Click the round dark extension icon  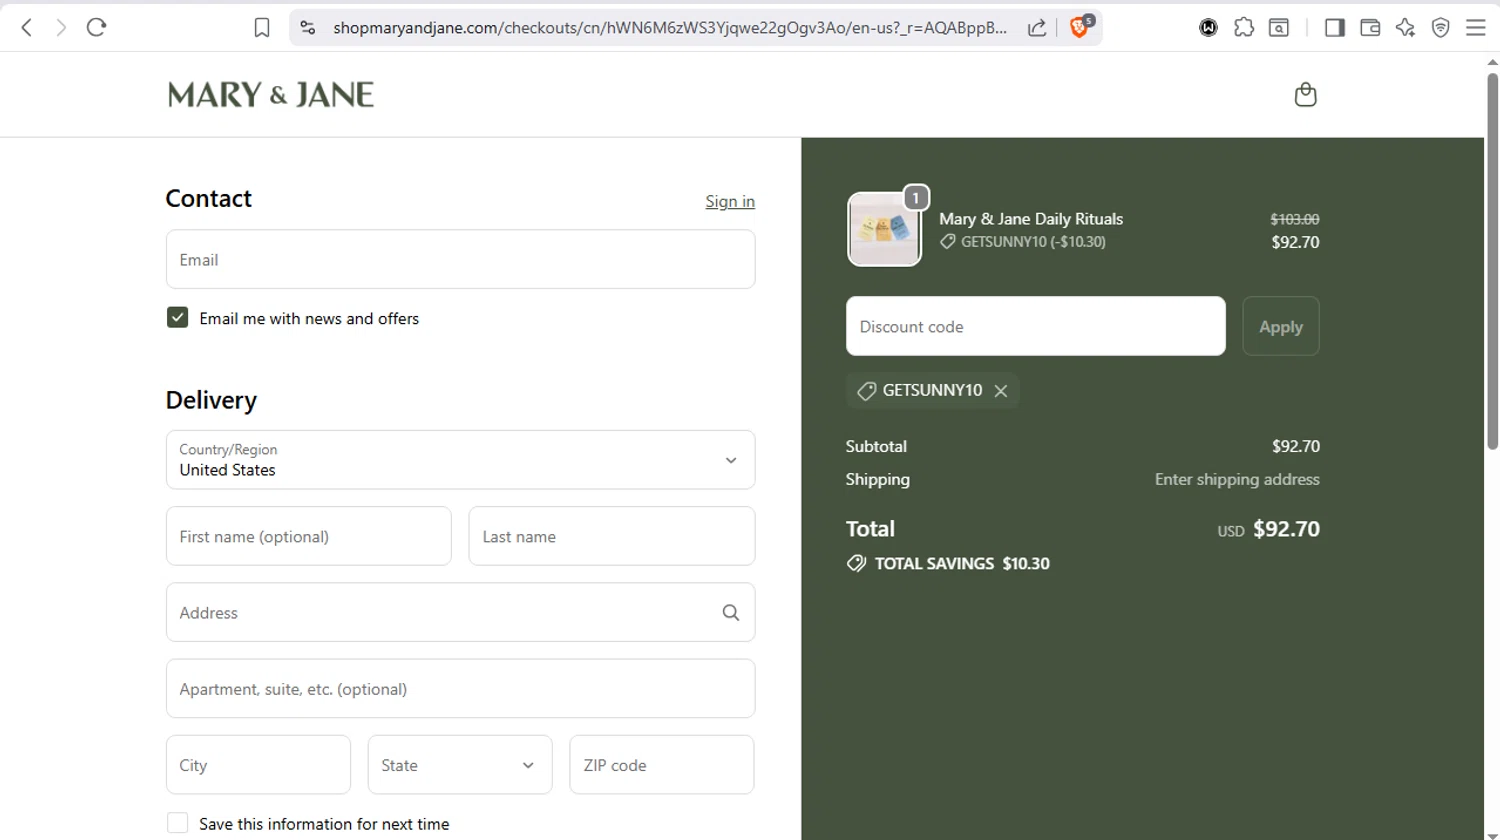1208,28
